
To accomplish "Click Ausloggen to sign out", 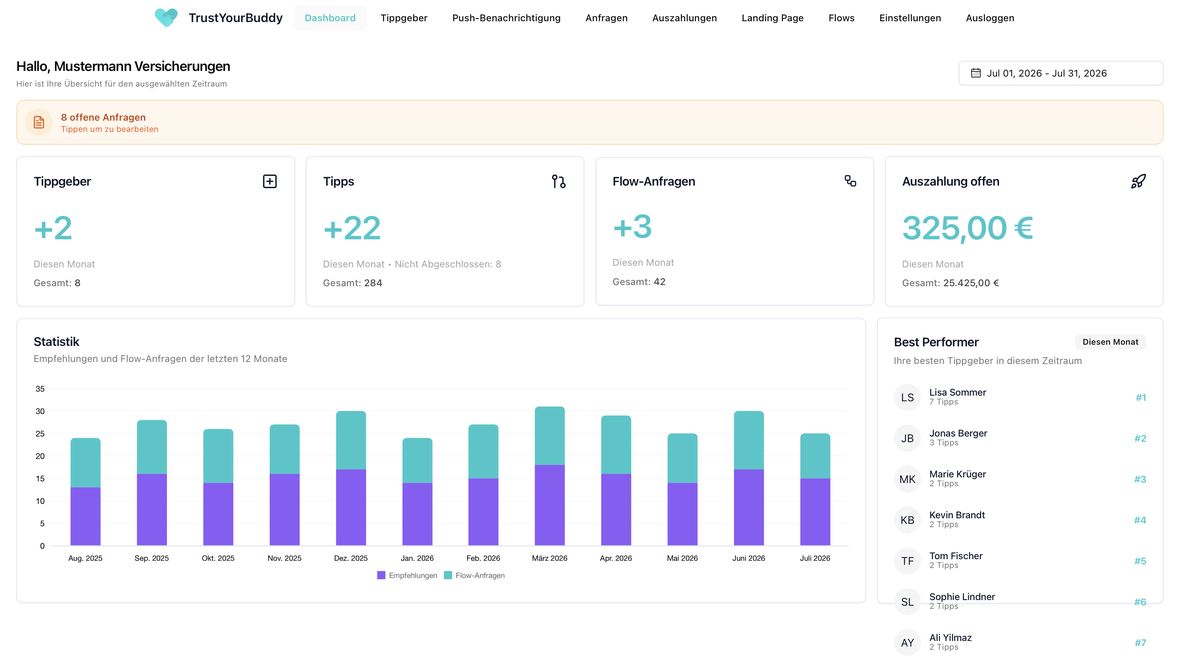I will point(990,18).
